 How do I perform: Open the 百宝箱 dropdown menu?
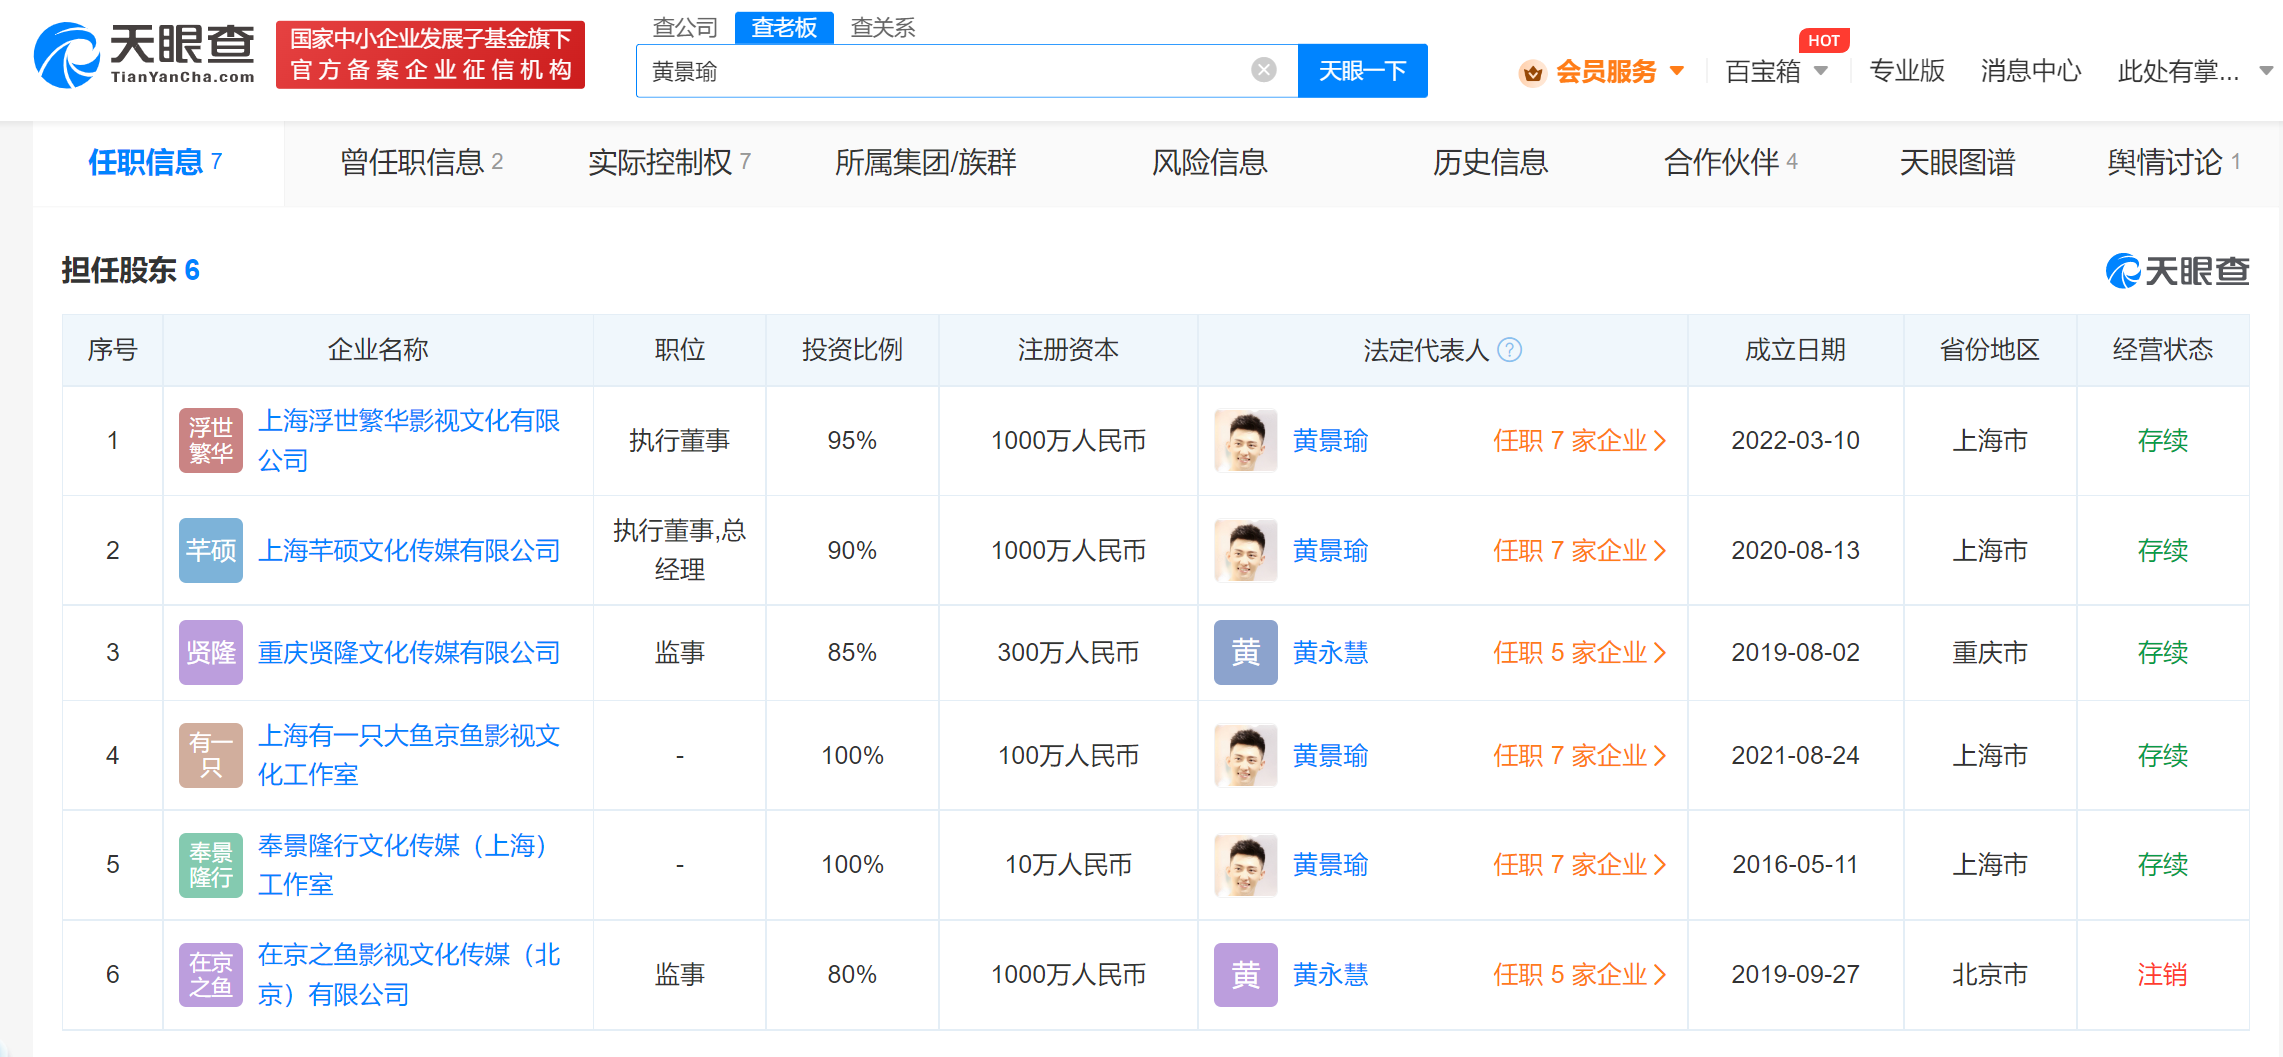tap(1777, 71)
